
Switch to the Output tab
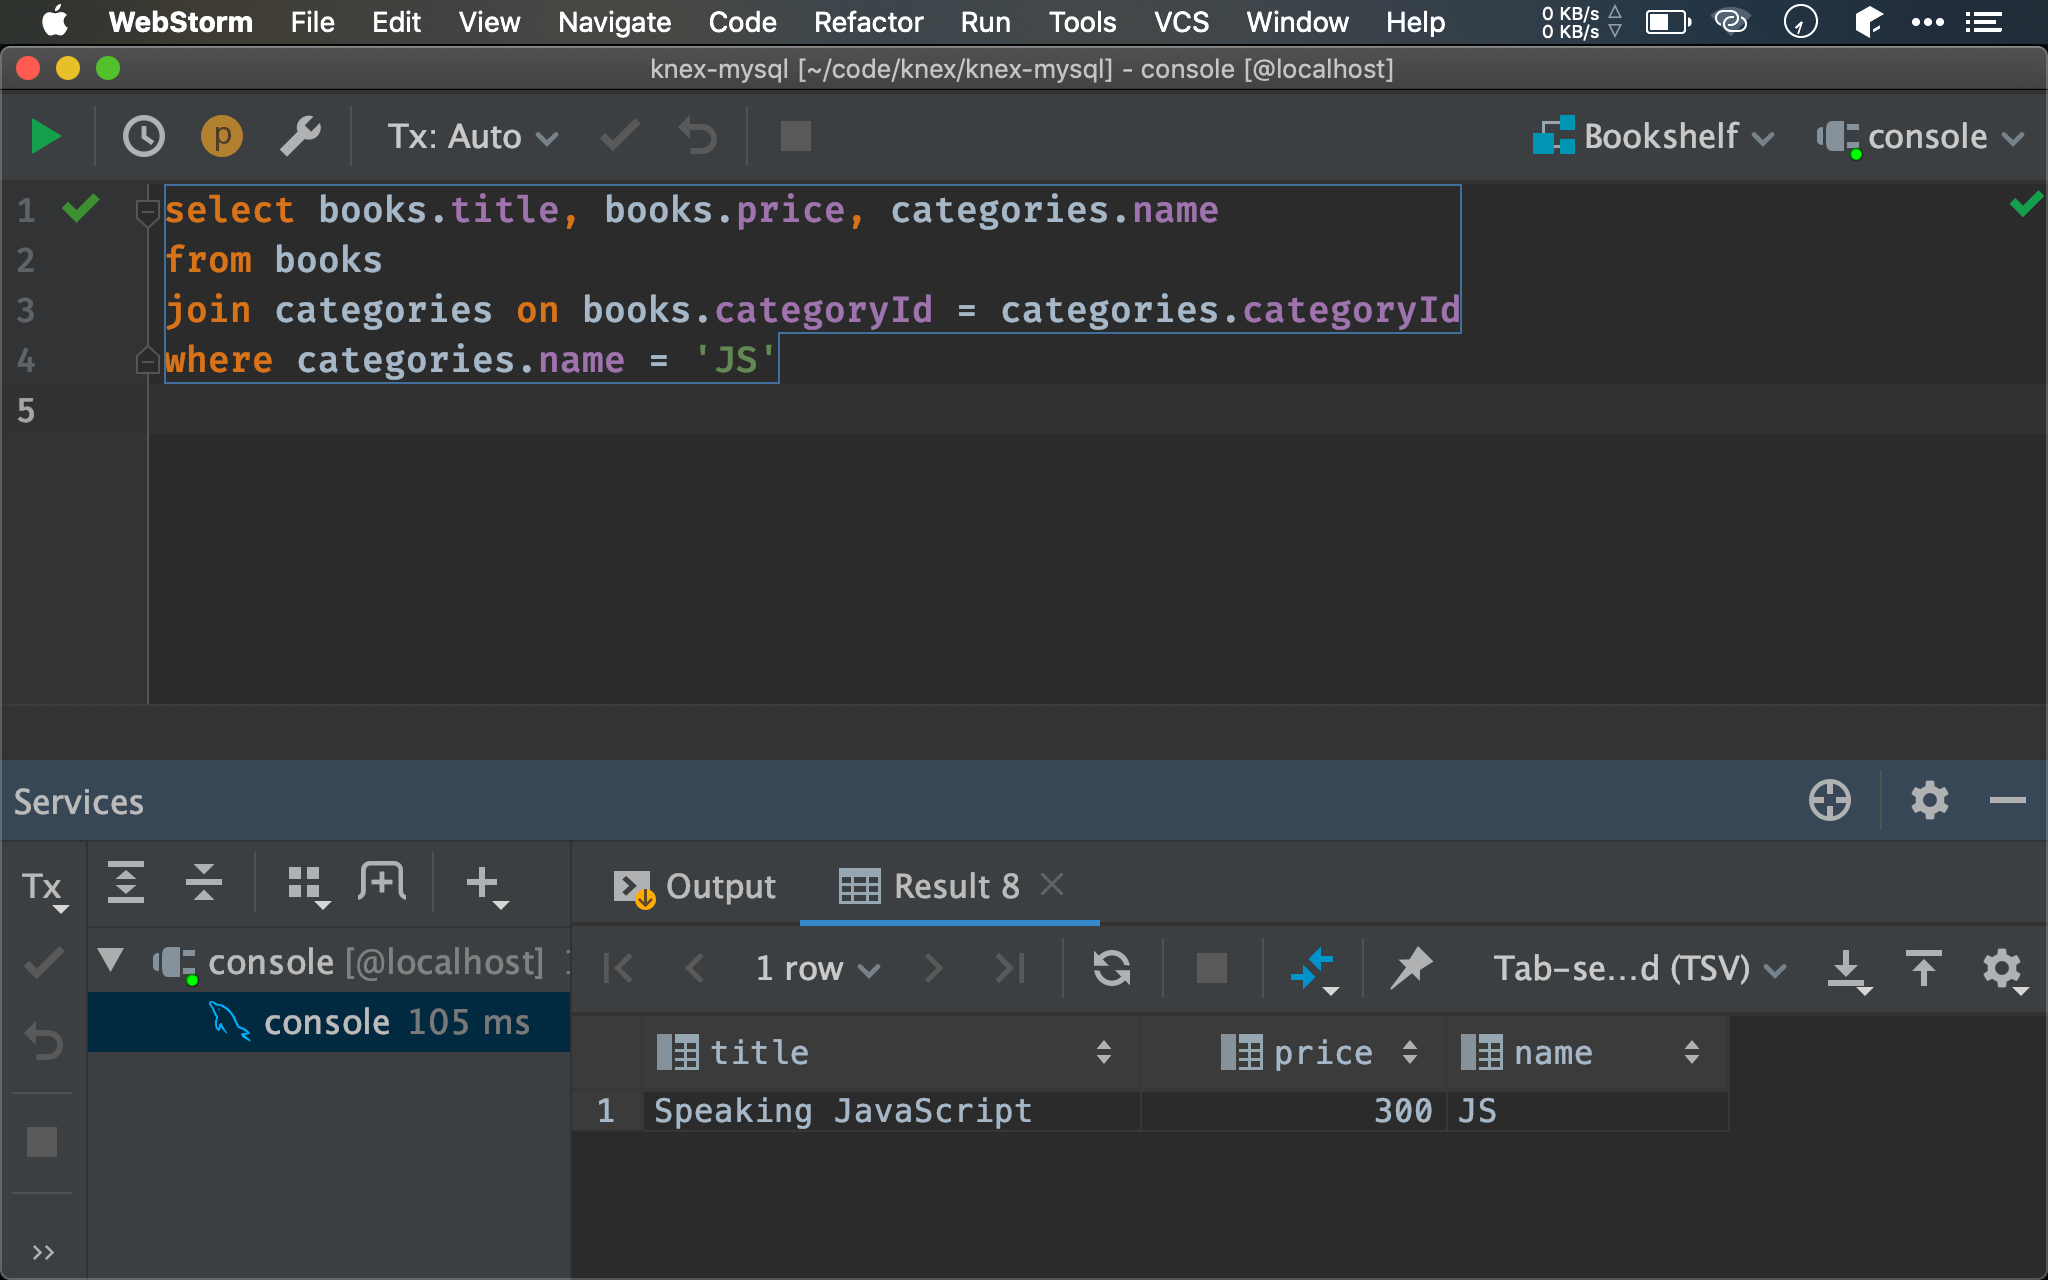click(x=694, y=886)
